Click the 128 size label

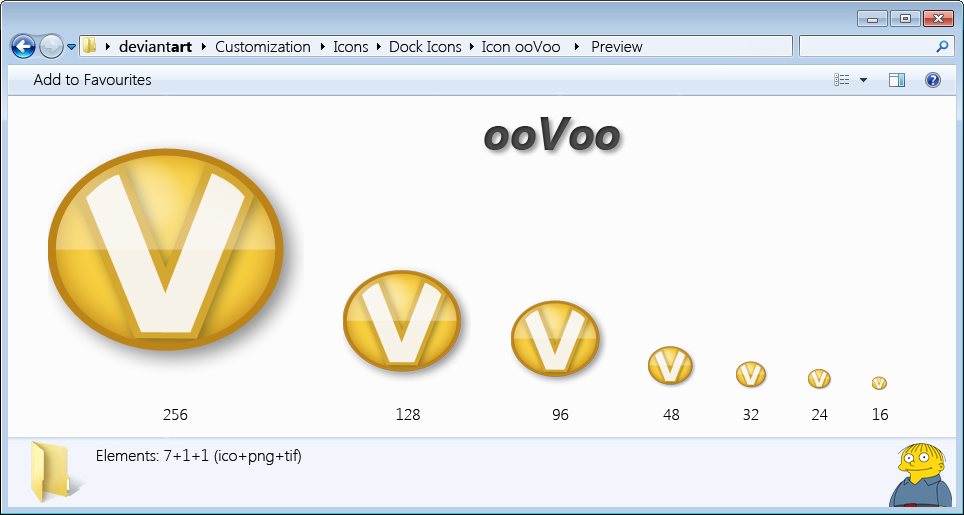pos(408,415)
